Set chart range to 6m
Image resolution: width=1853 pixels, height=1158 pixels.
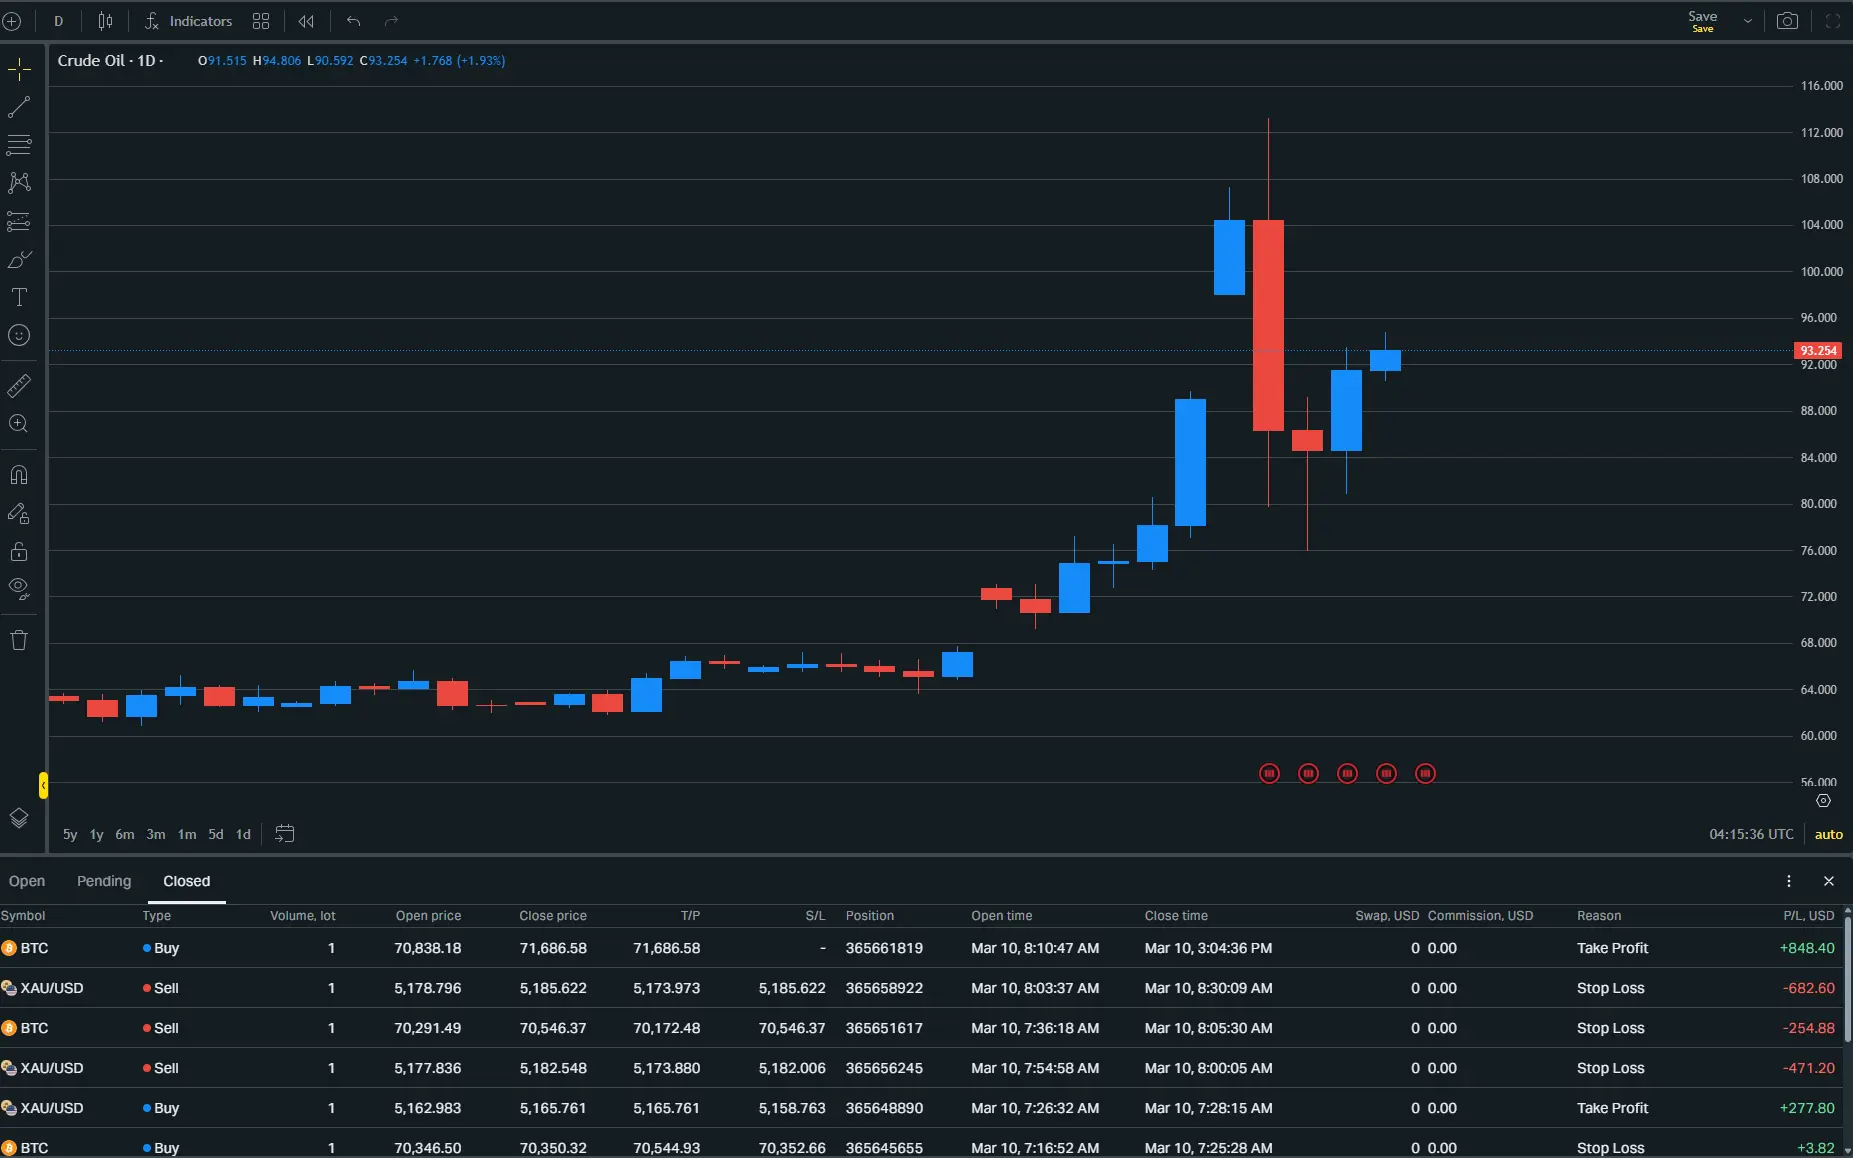click(125, 834)
